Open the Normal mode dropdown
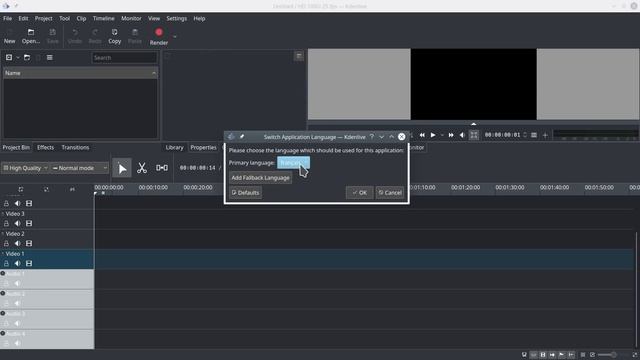 (x=80, y=168)
